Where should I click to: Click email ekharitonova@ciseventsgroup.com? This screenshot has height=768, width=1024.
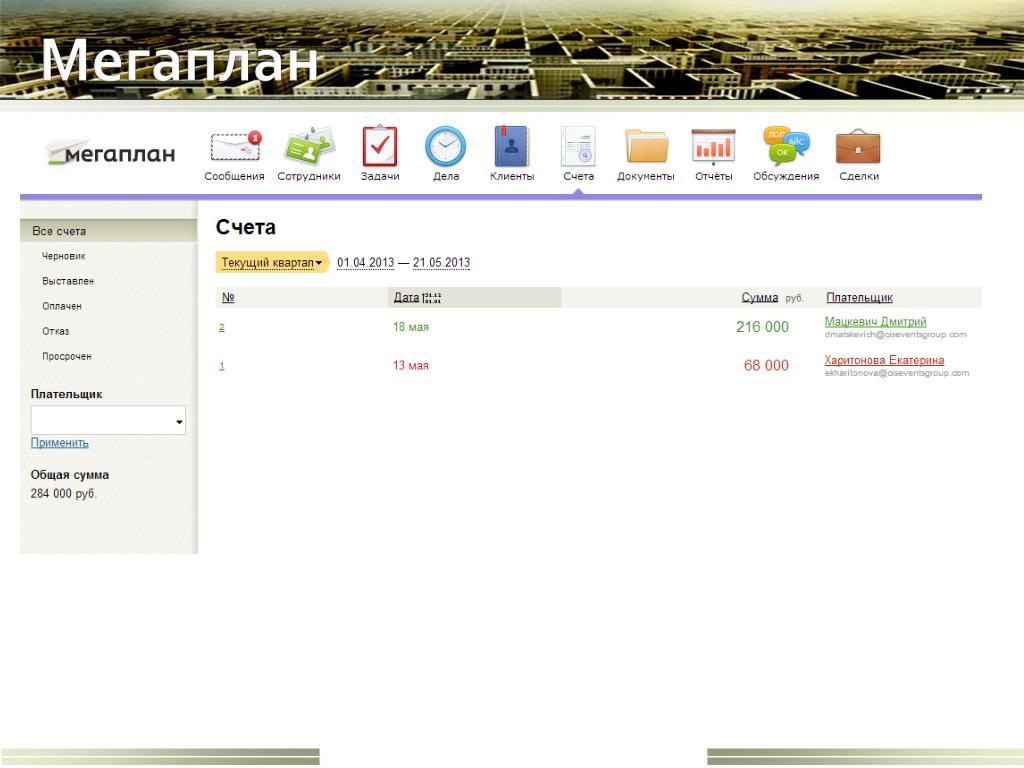coord(897,373)
